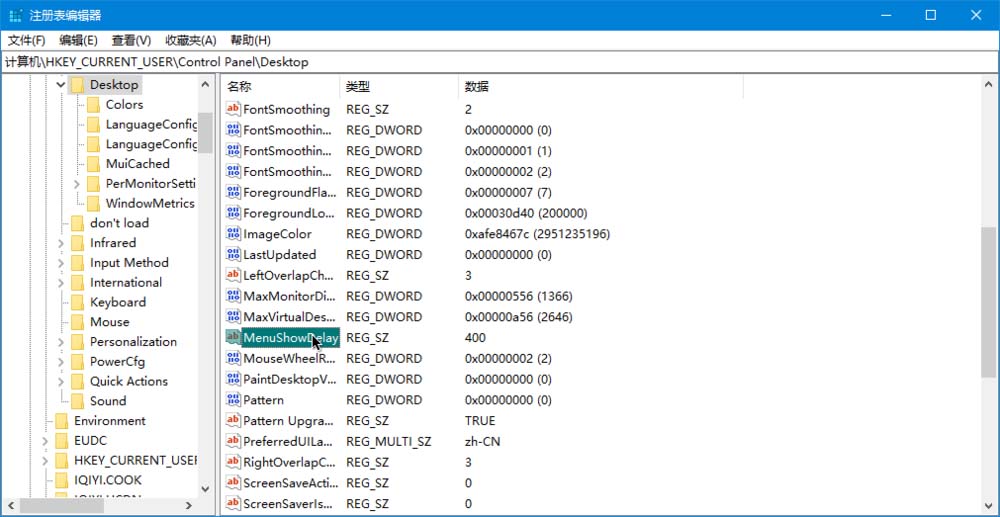This screenshot has height=517, width=1000.
Task: Select the Sound folder icon
Action: (x=77, y=401)
